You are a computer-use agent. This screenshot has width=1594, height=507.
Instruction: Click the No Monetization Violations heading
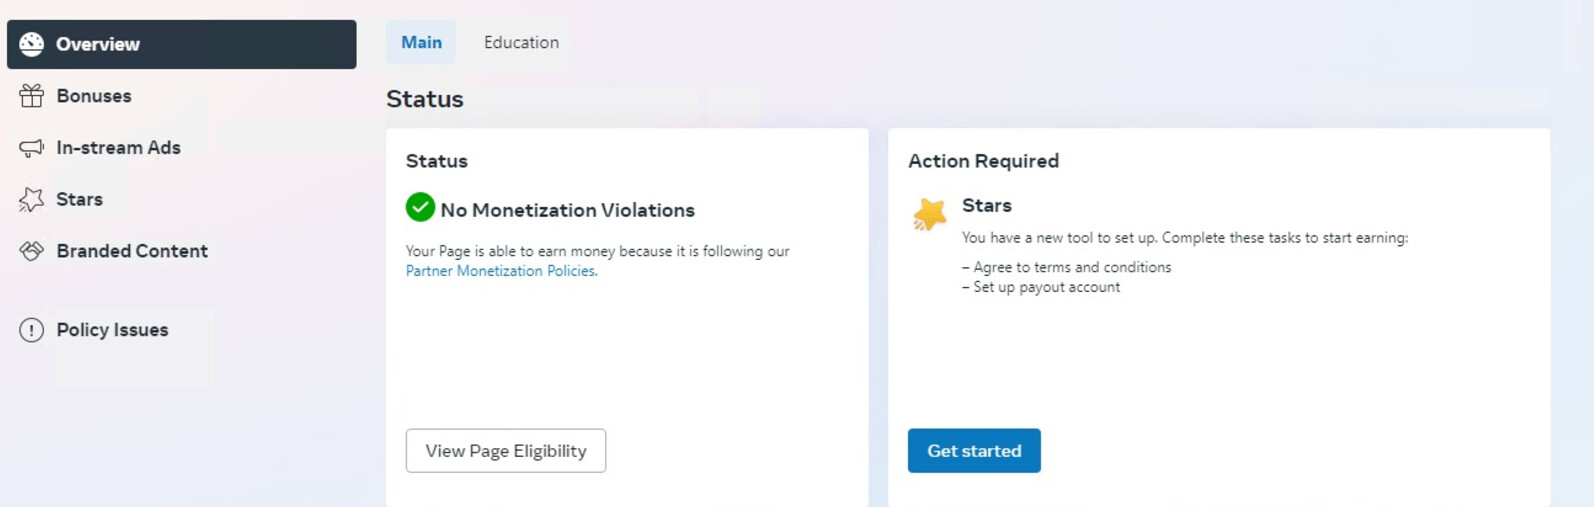point(567,210)
